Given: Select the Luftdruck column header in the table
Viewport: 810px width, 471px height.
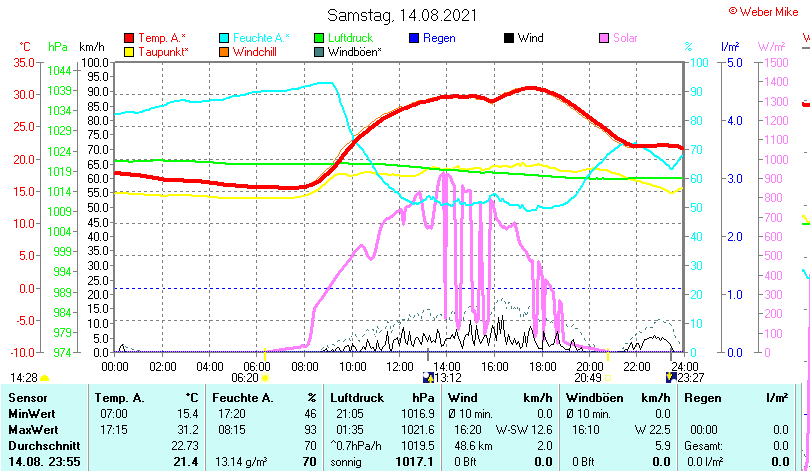Looking at the screenshot, I should [355, 398].
